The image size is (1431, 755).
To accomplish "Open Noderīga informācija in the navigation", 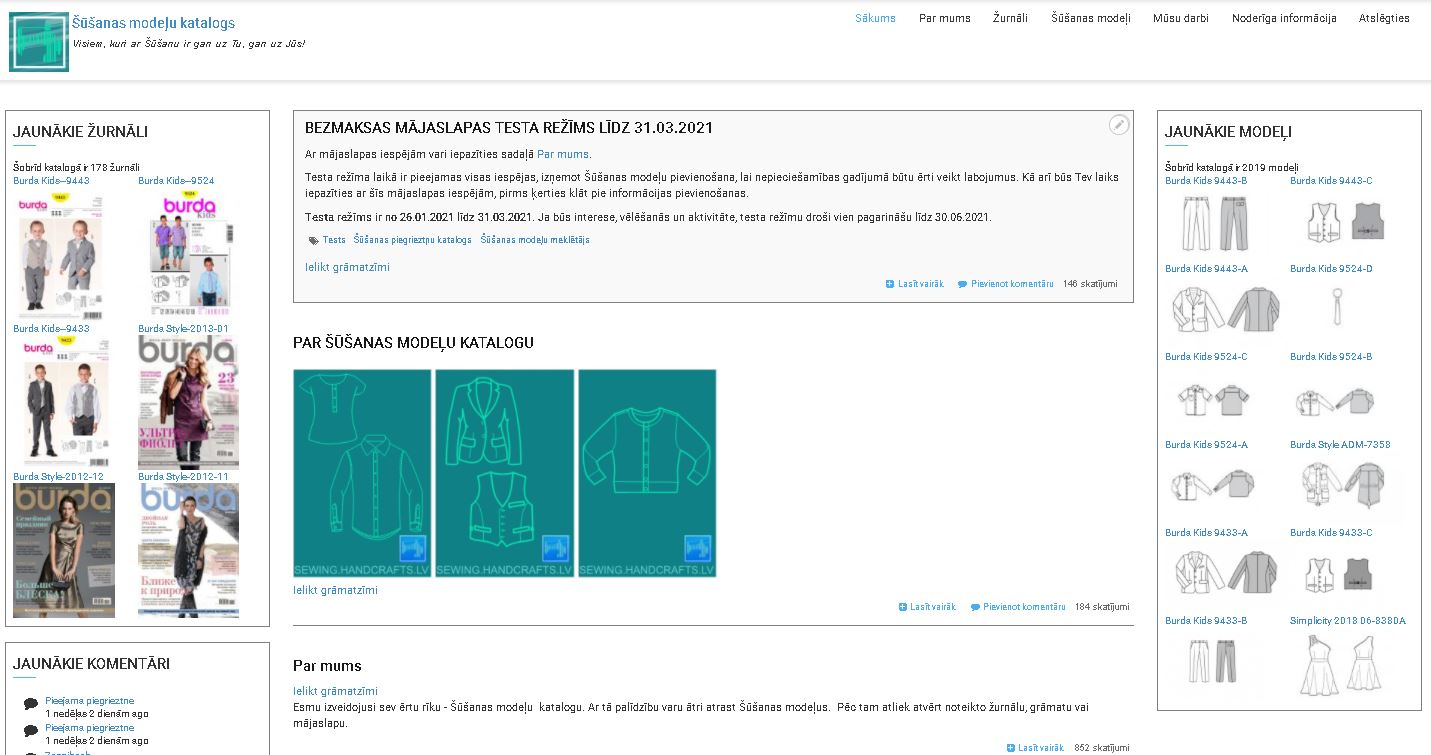I will pyautogui.click(x=1284, y=18).
